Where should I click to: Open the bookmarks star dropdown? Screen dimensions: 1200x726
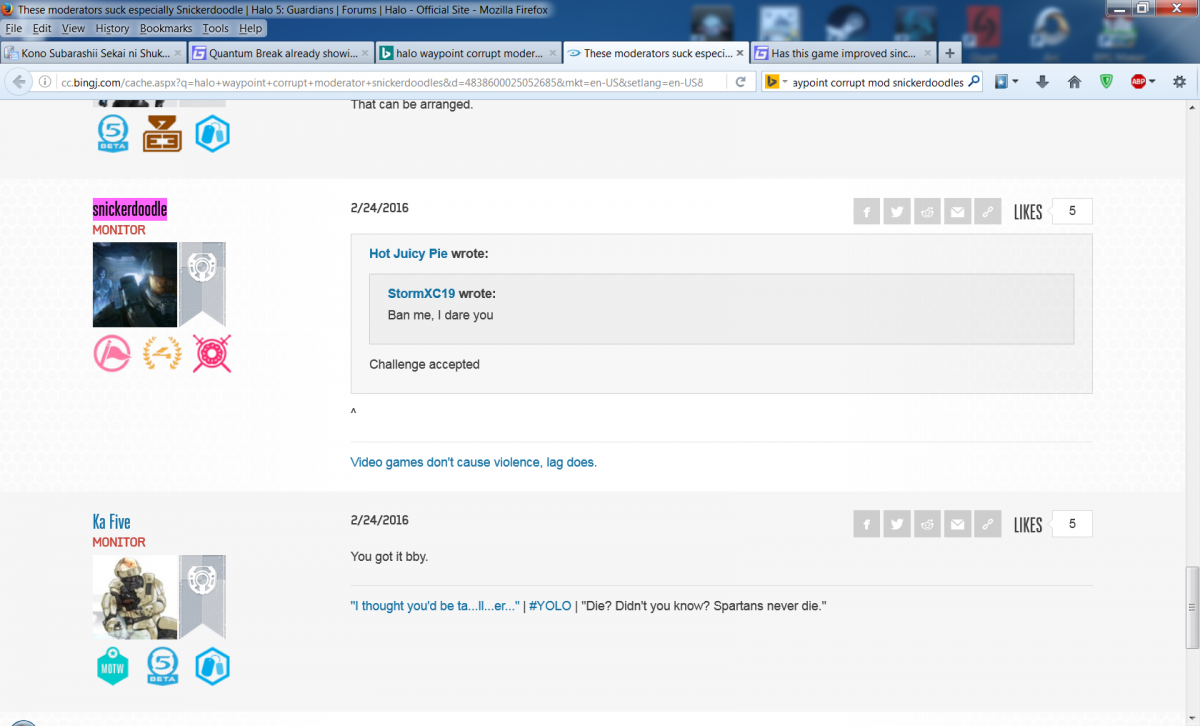tap(1016, 82)
